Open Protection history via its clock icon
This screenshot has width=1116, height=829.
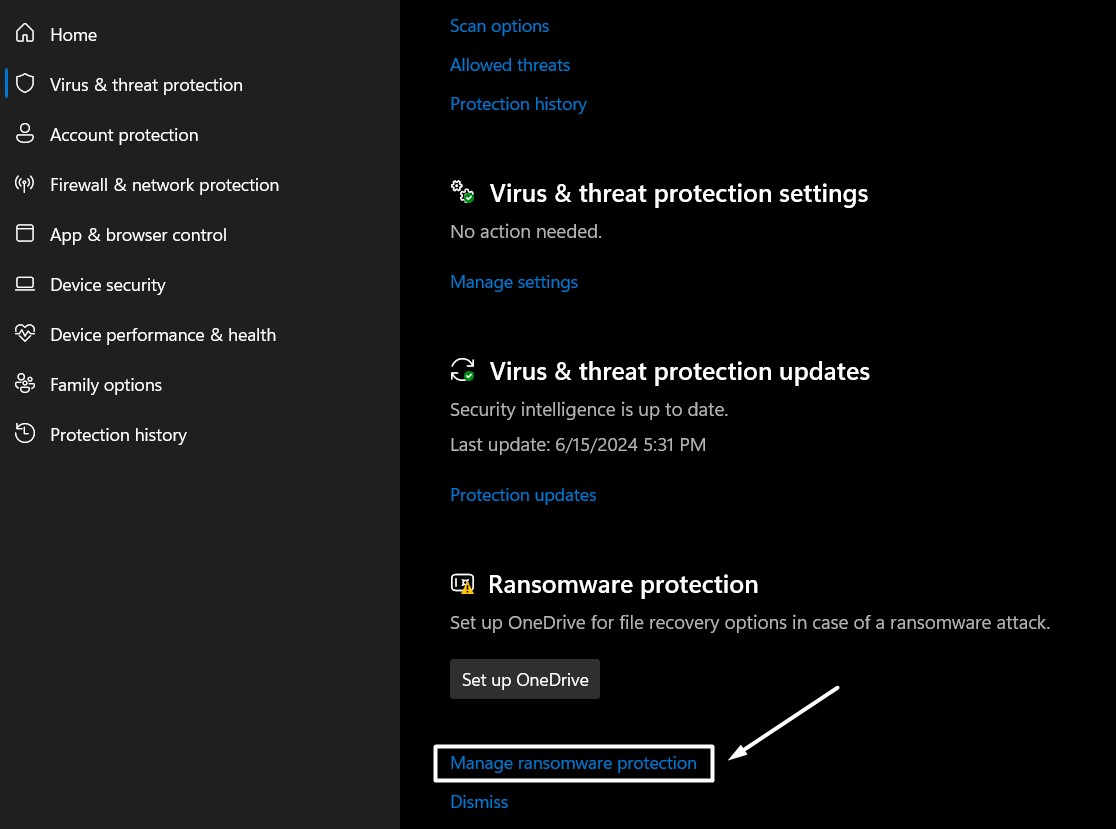click(25, 434)
